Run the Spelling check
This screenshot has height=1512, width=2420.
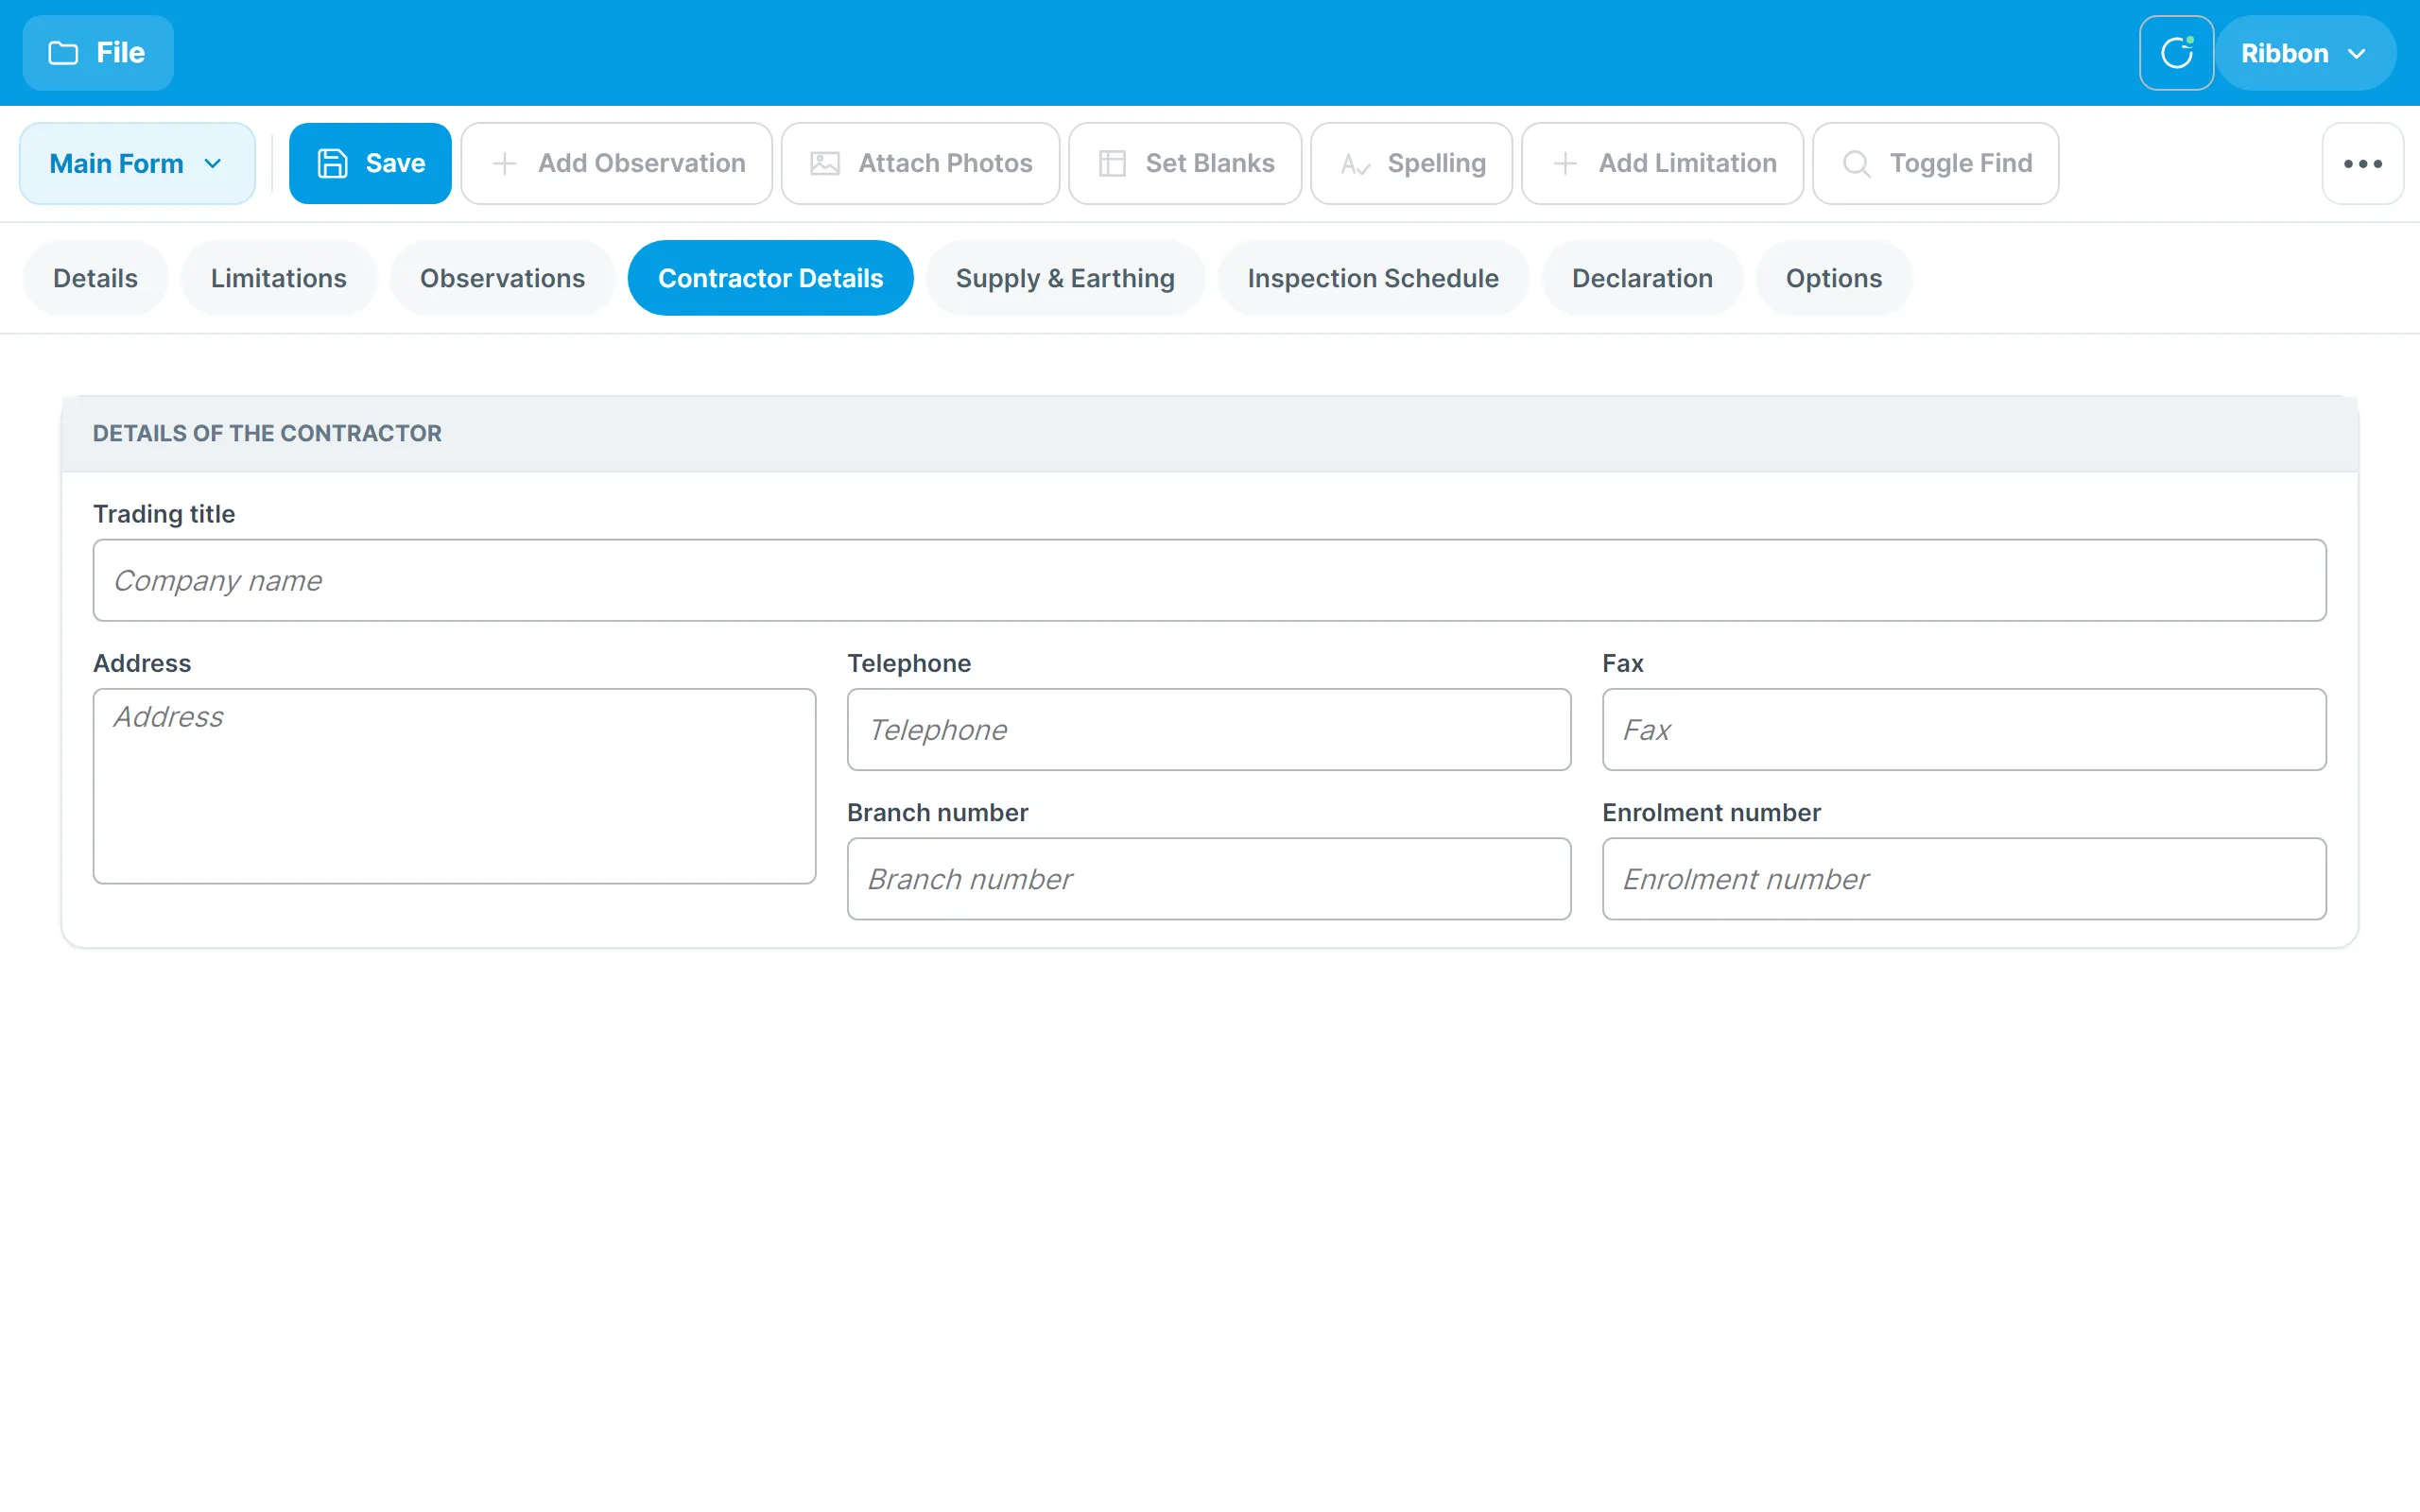[x=1411, y=163]
